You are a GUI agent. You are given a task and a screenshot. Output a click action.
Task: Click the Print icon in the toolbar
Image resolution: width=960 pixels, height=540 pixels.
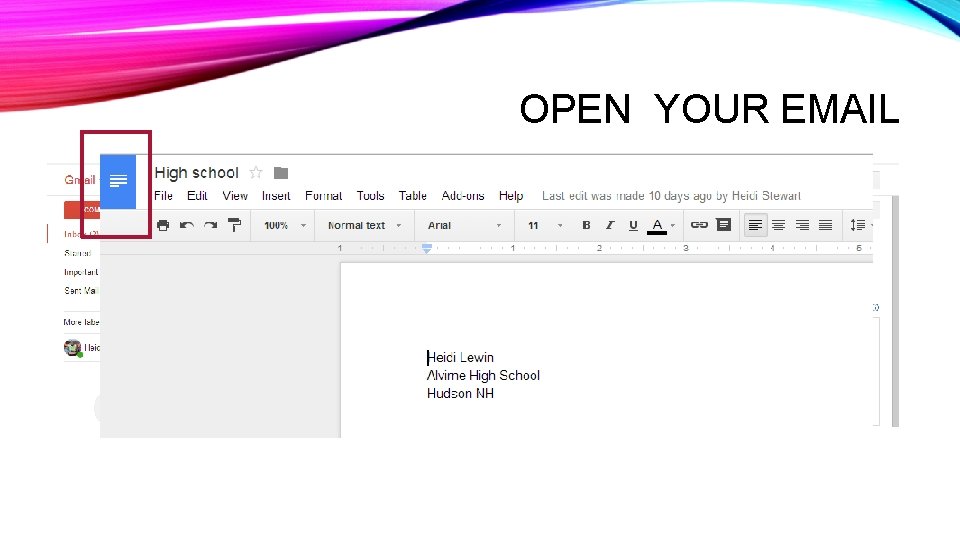pos(163,225)
